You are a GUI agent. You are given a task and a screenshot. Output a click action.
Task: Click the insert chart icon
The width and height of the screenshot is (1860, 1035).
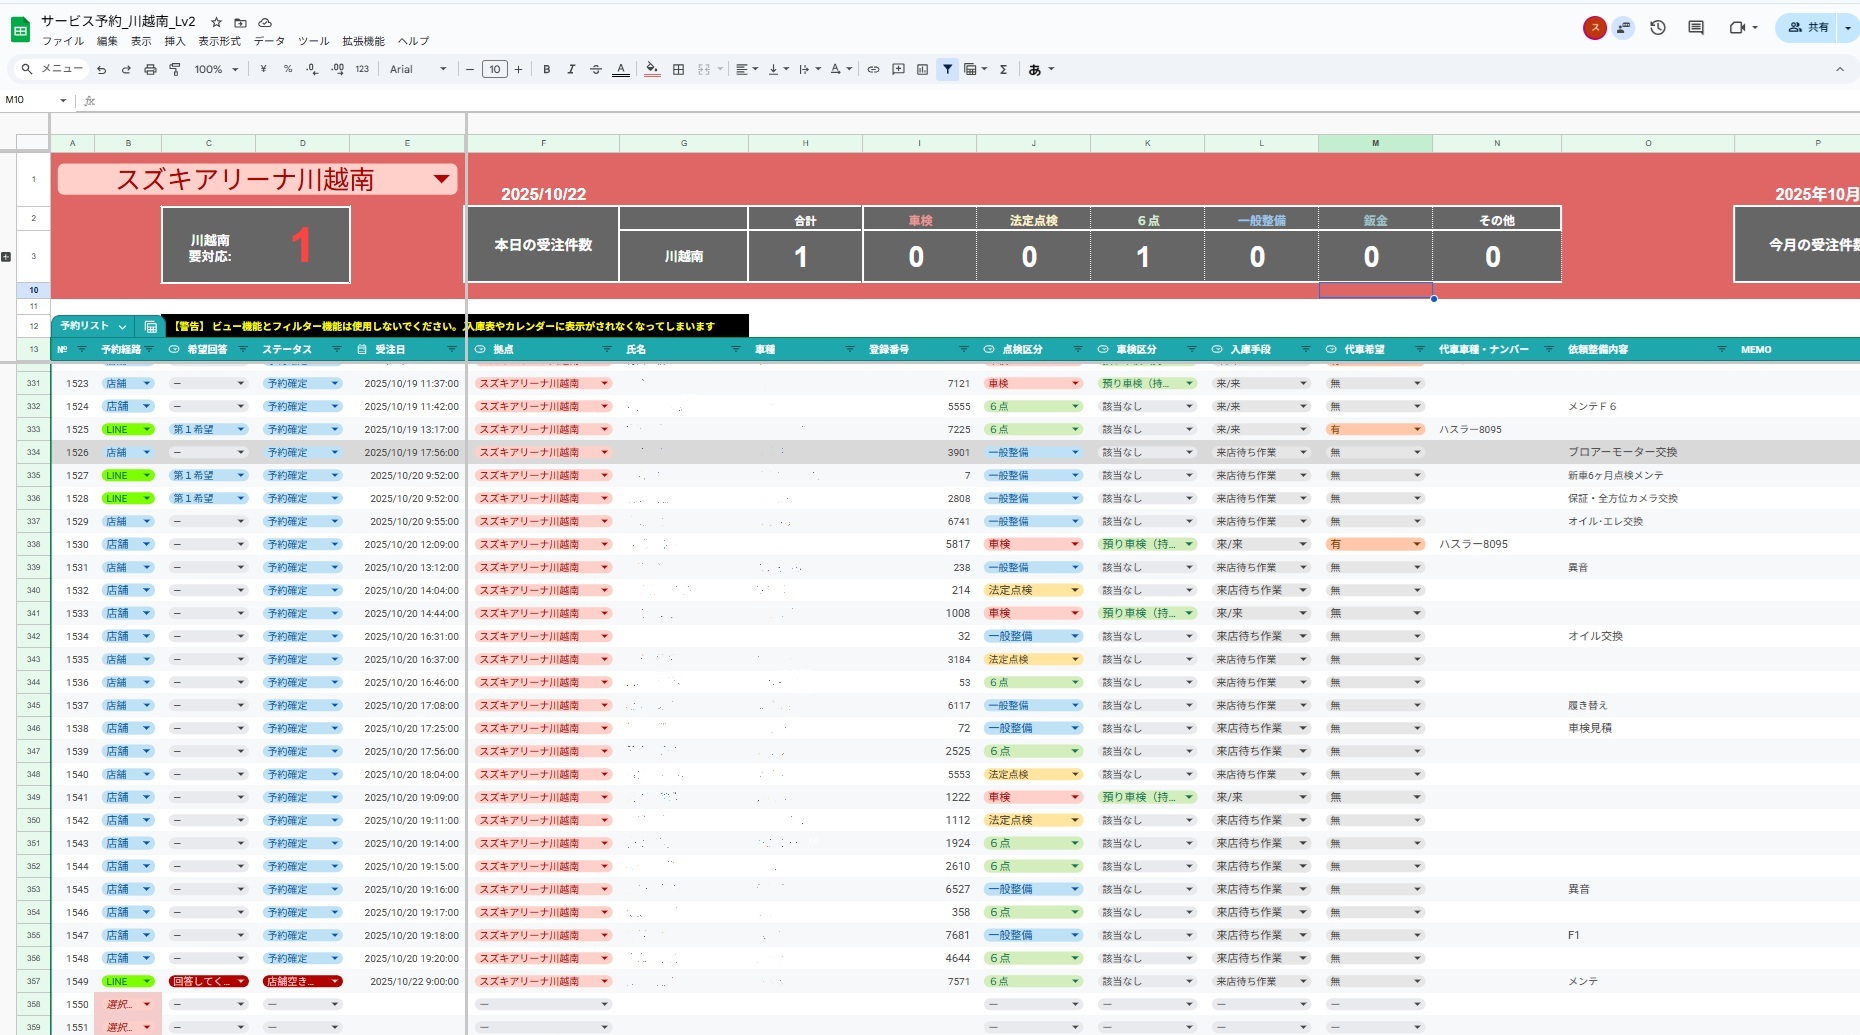(922, 70)
